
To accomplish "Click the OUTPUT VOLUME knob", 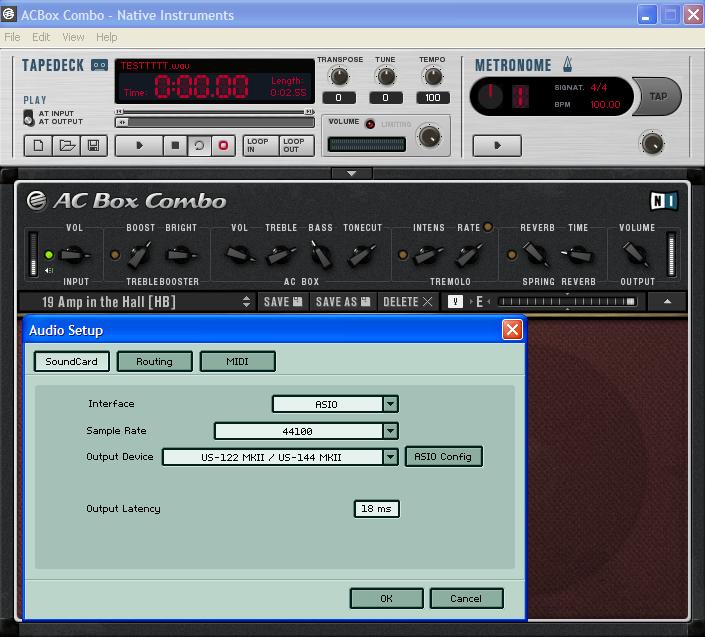I will tap(635, 254).
